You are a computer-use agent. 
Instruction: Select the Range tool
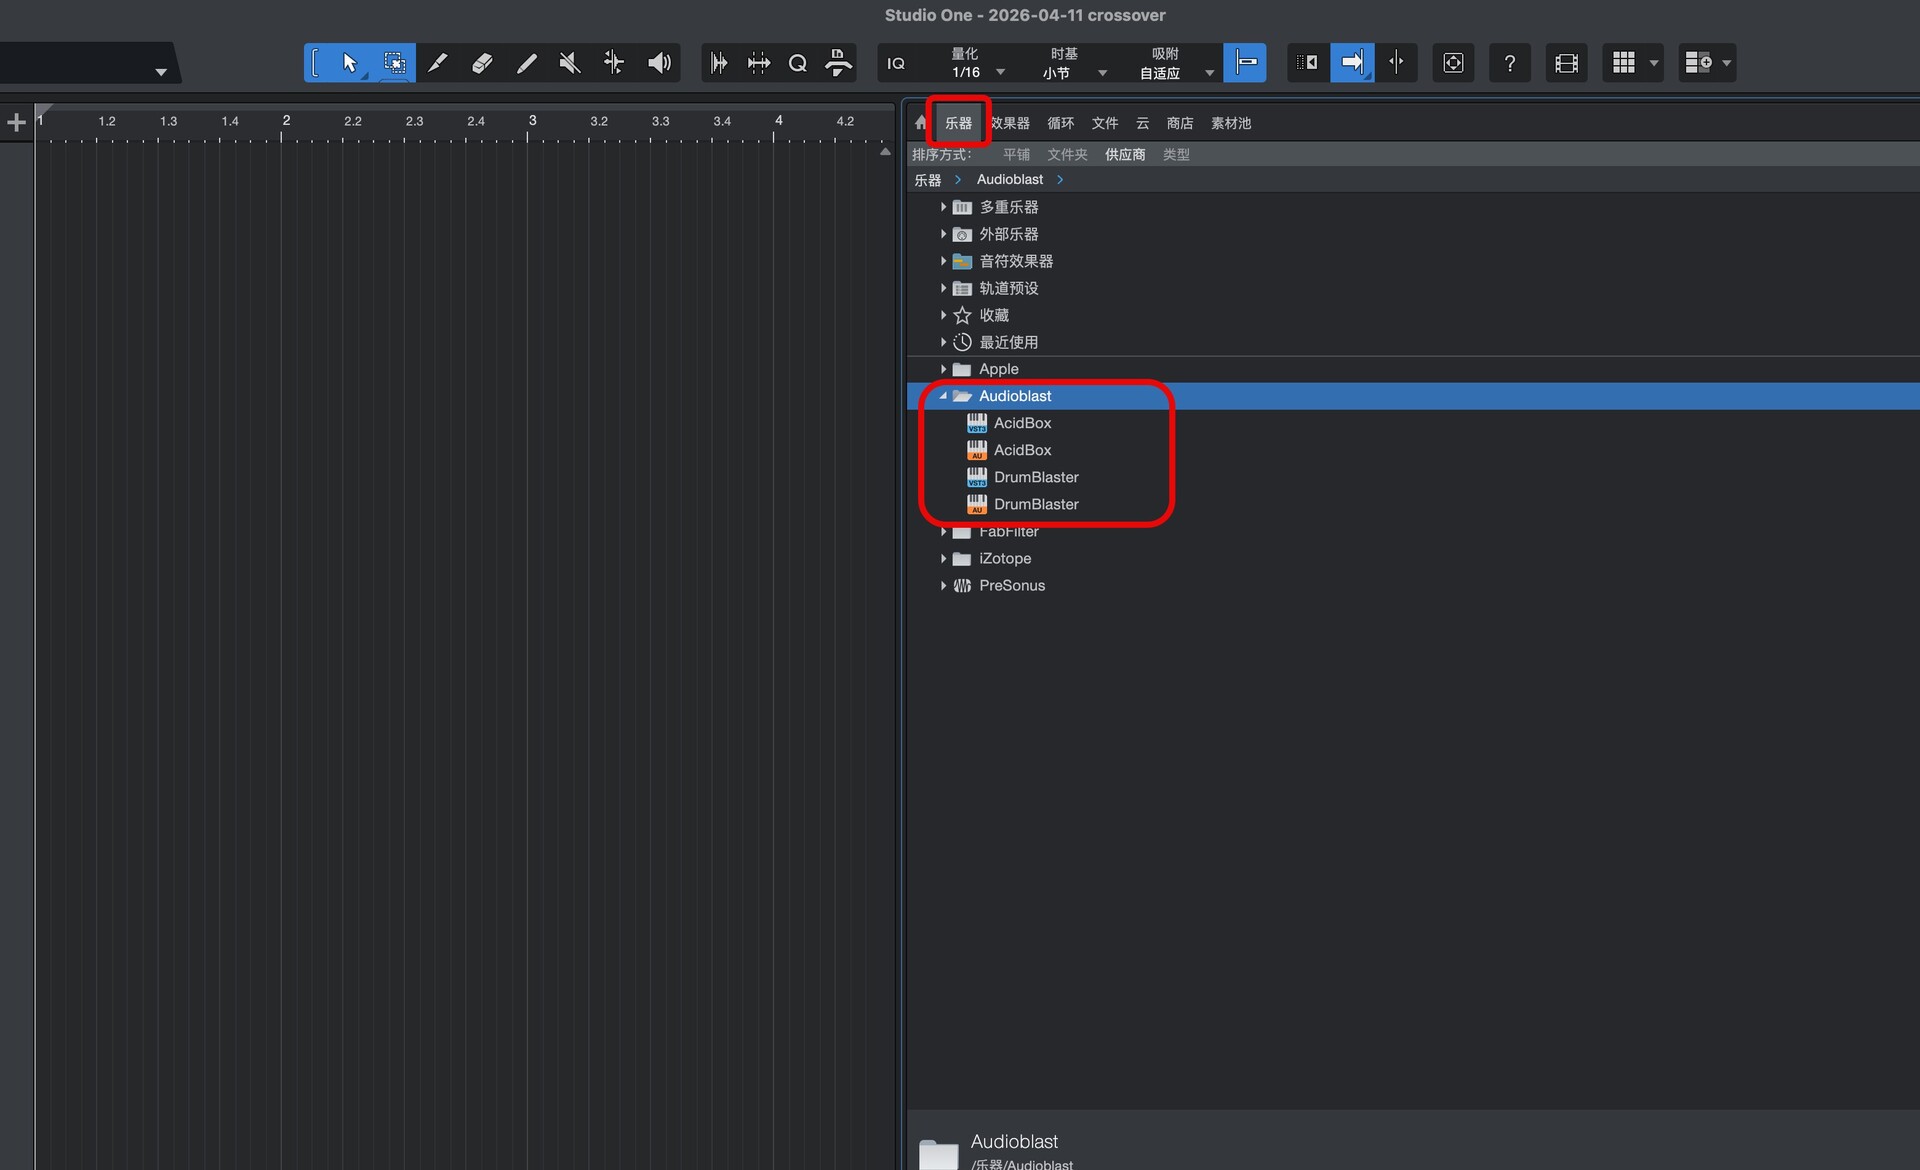394,63
